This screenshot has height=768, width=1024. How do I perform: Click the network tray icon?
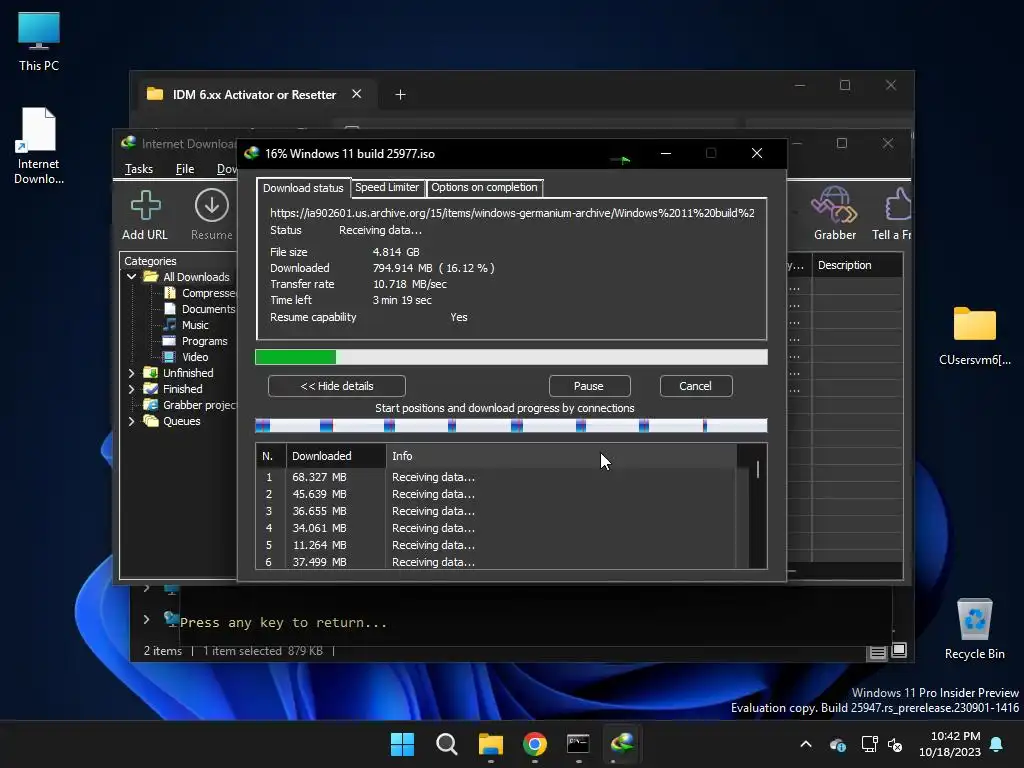tap(869, 744)
